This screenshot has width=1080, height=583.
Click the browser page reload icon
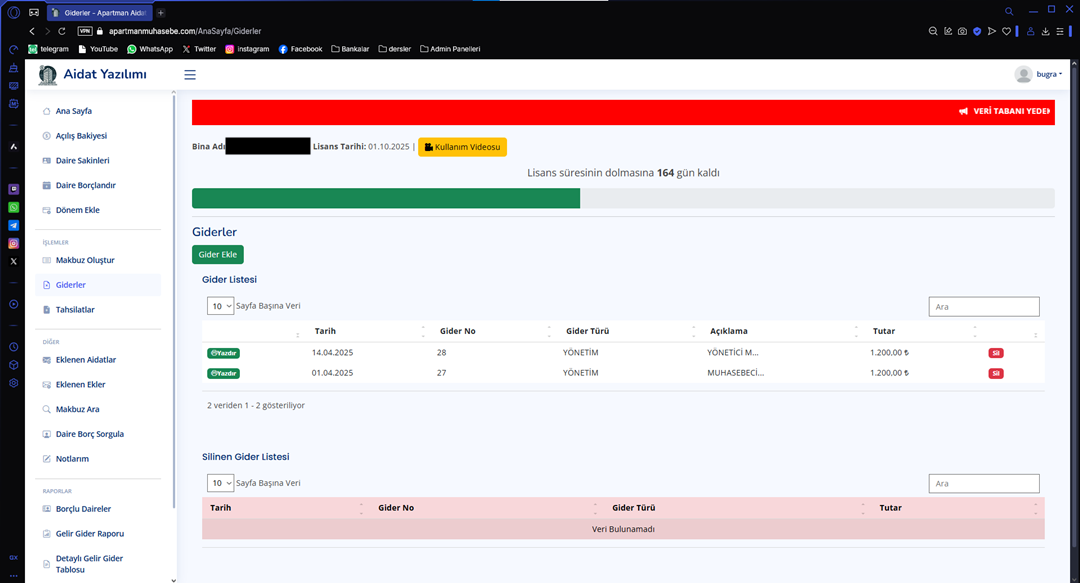pos(62,31)
